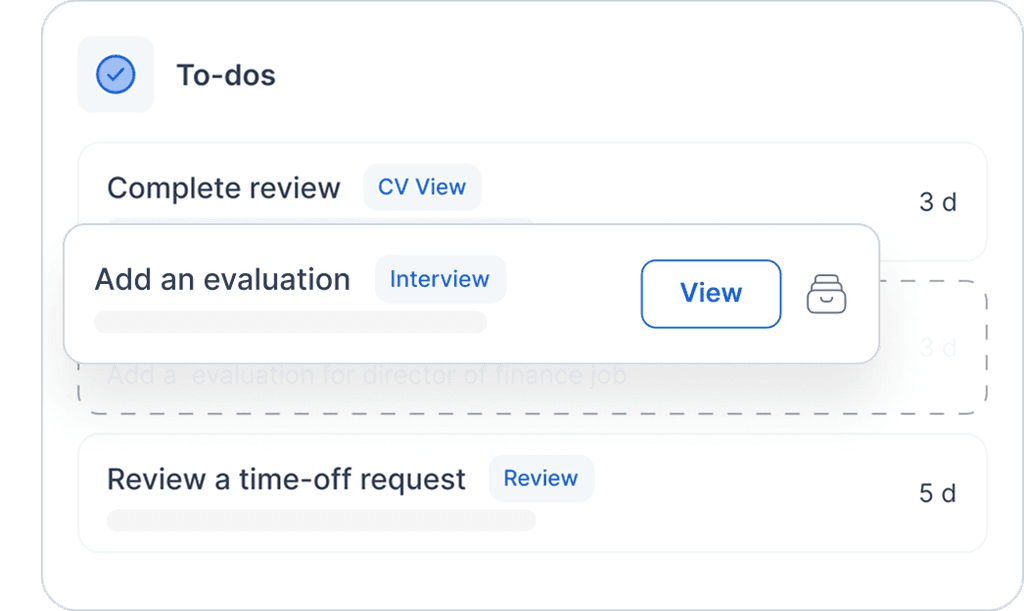Image resolution: width=1024 pixels, height=611 pixels.
Task: Click the CV View badge
Action: point(421,187)
